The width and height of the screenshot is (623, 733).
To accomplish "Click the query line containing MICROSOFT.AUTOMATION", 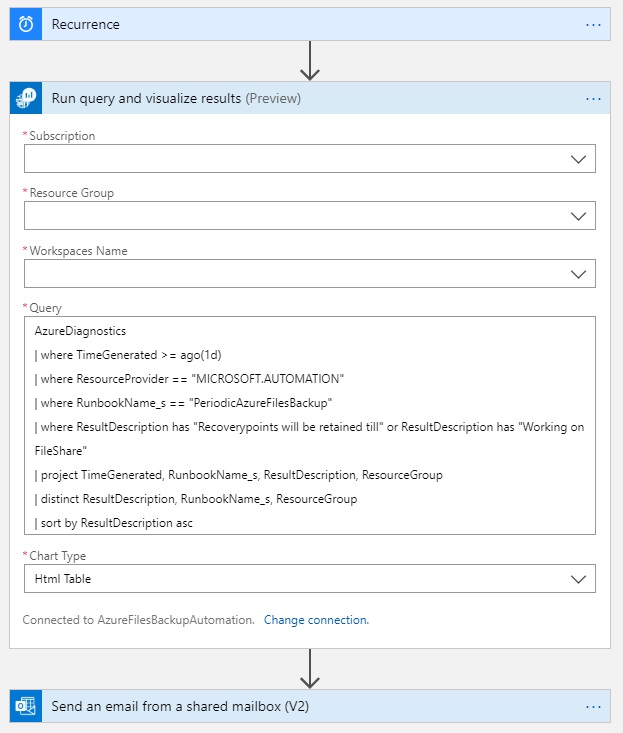I will [x=189, y=379].
